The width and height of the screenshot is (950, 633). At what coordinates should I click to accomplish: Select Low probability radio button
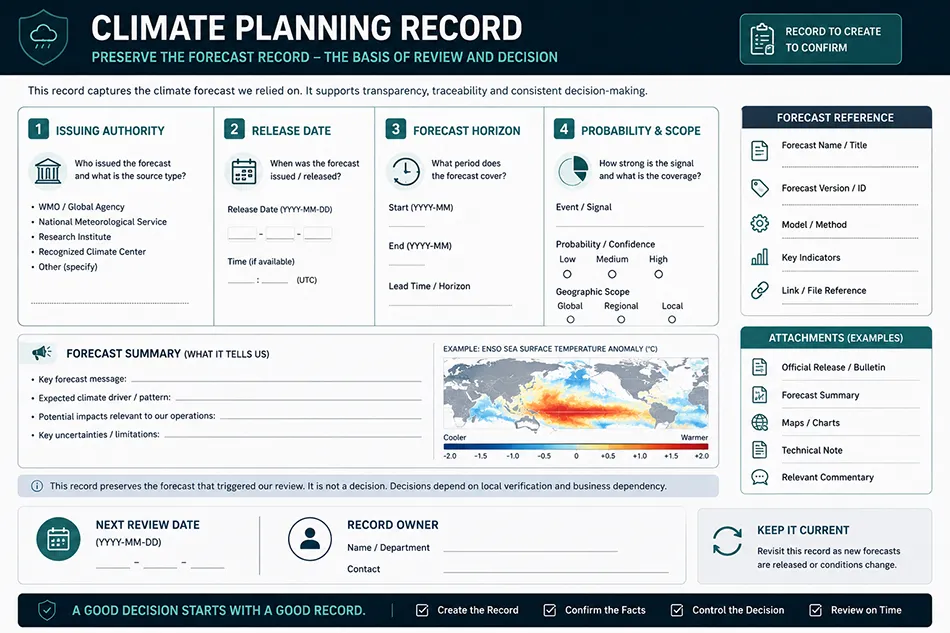567,274
